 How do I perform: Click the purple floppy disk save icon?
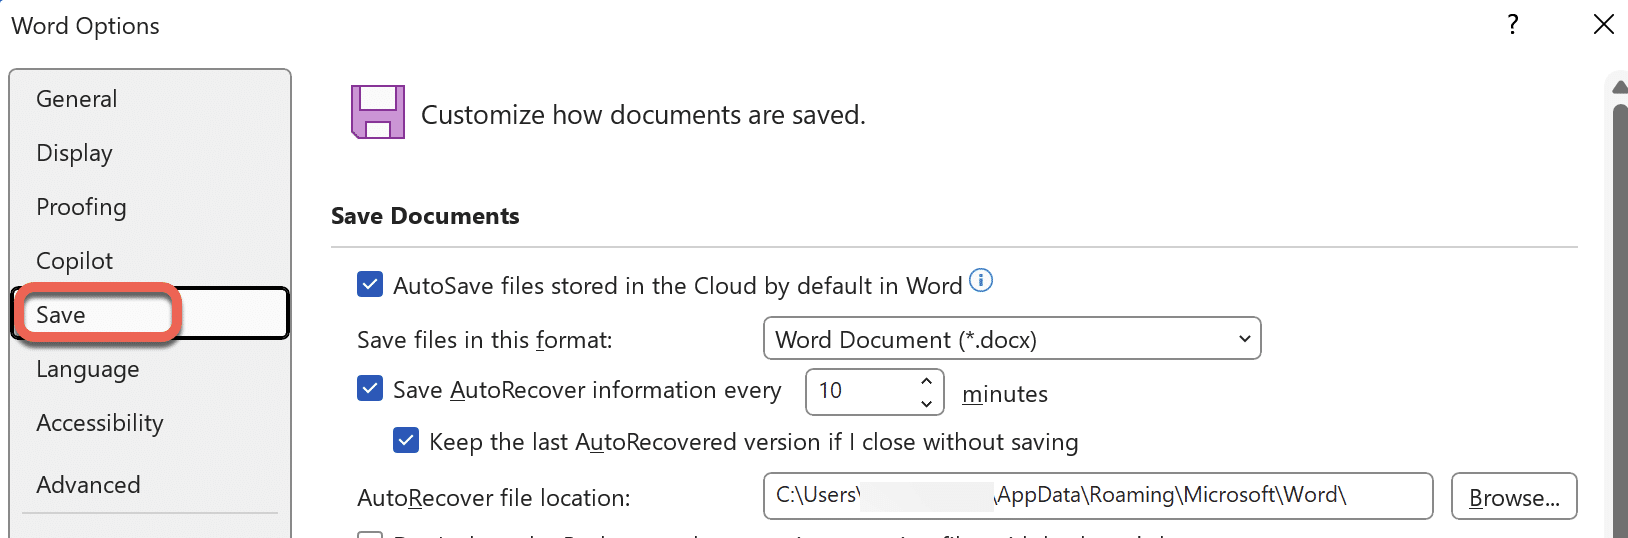coord(378,112)
